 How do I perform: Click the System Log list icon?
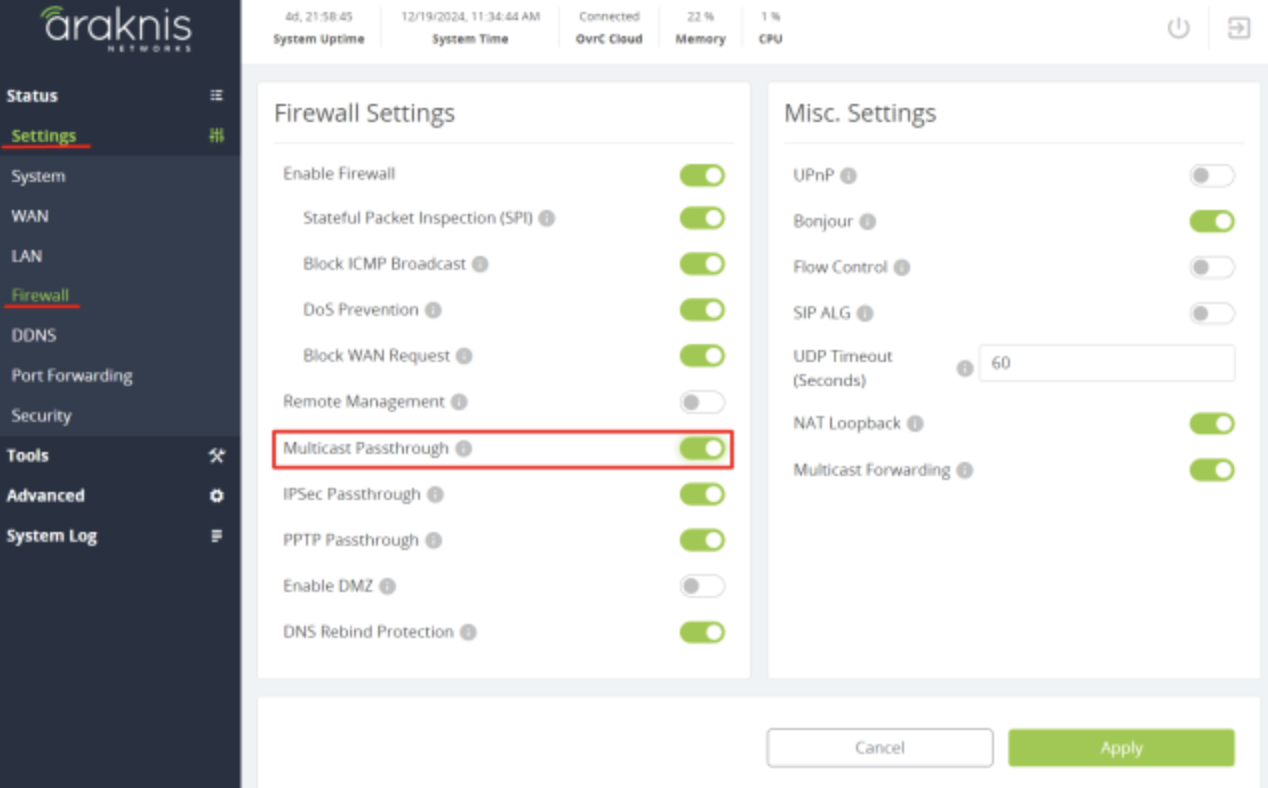(x=216, y=536)
